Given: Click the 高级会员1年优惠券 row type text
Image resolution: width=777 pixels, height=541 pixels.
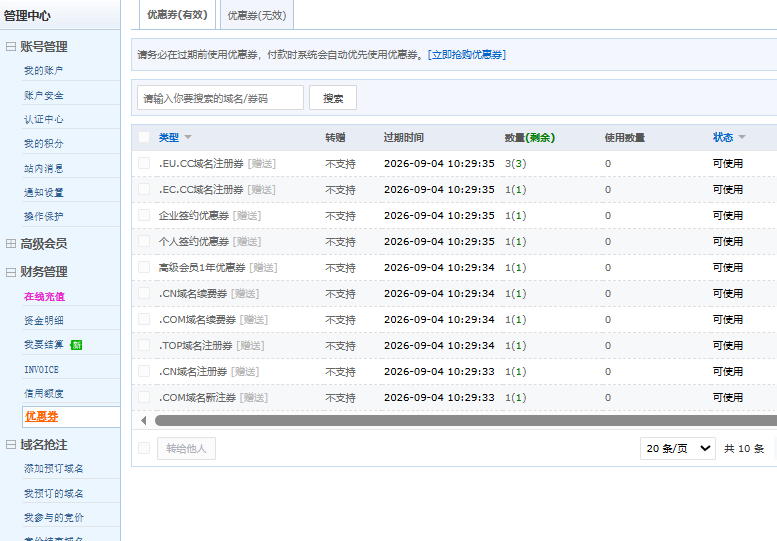Looking at the screenshot, I should click(x=202, y=268).
